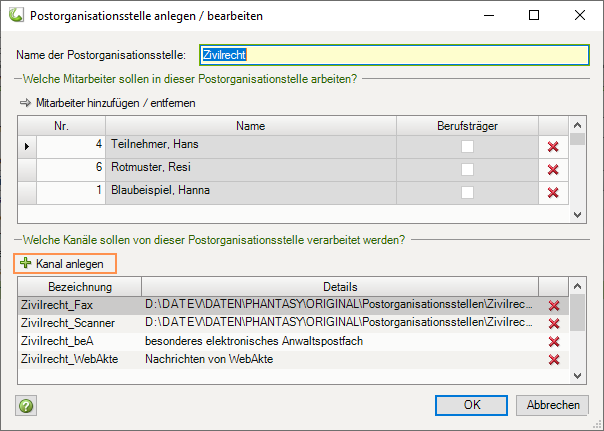Remove the Zivilrecht_Scanner channel
Image resolution: width=604 pixels, height=431 pixels.
pyautogui.click(x=554, y=324)
